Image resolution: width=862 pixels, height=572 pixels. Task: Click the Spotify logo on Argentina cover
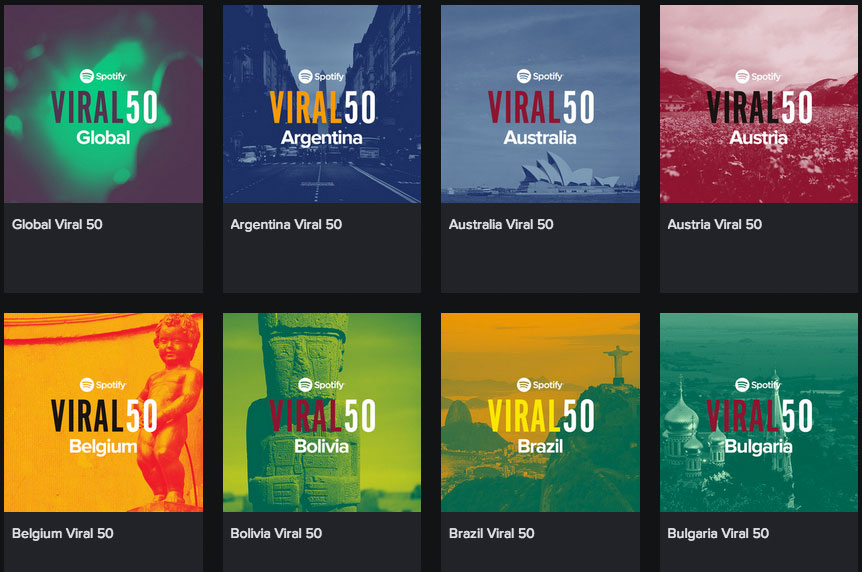(322, 76)
